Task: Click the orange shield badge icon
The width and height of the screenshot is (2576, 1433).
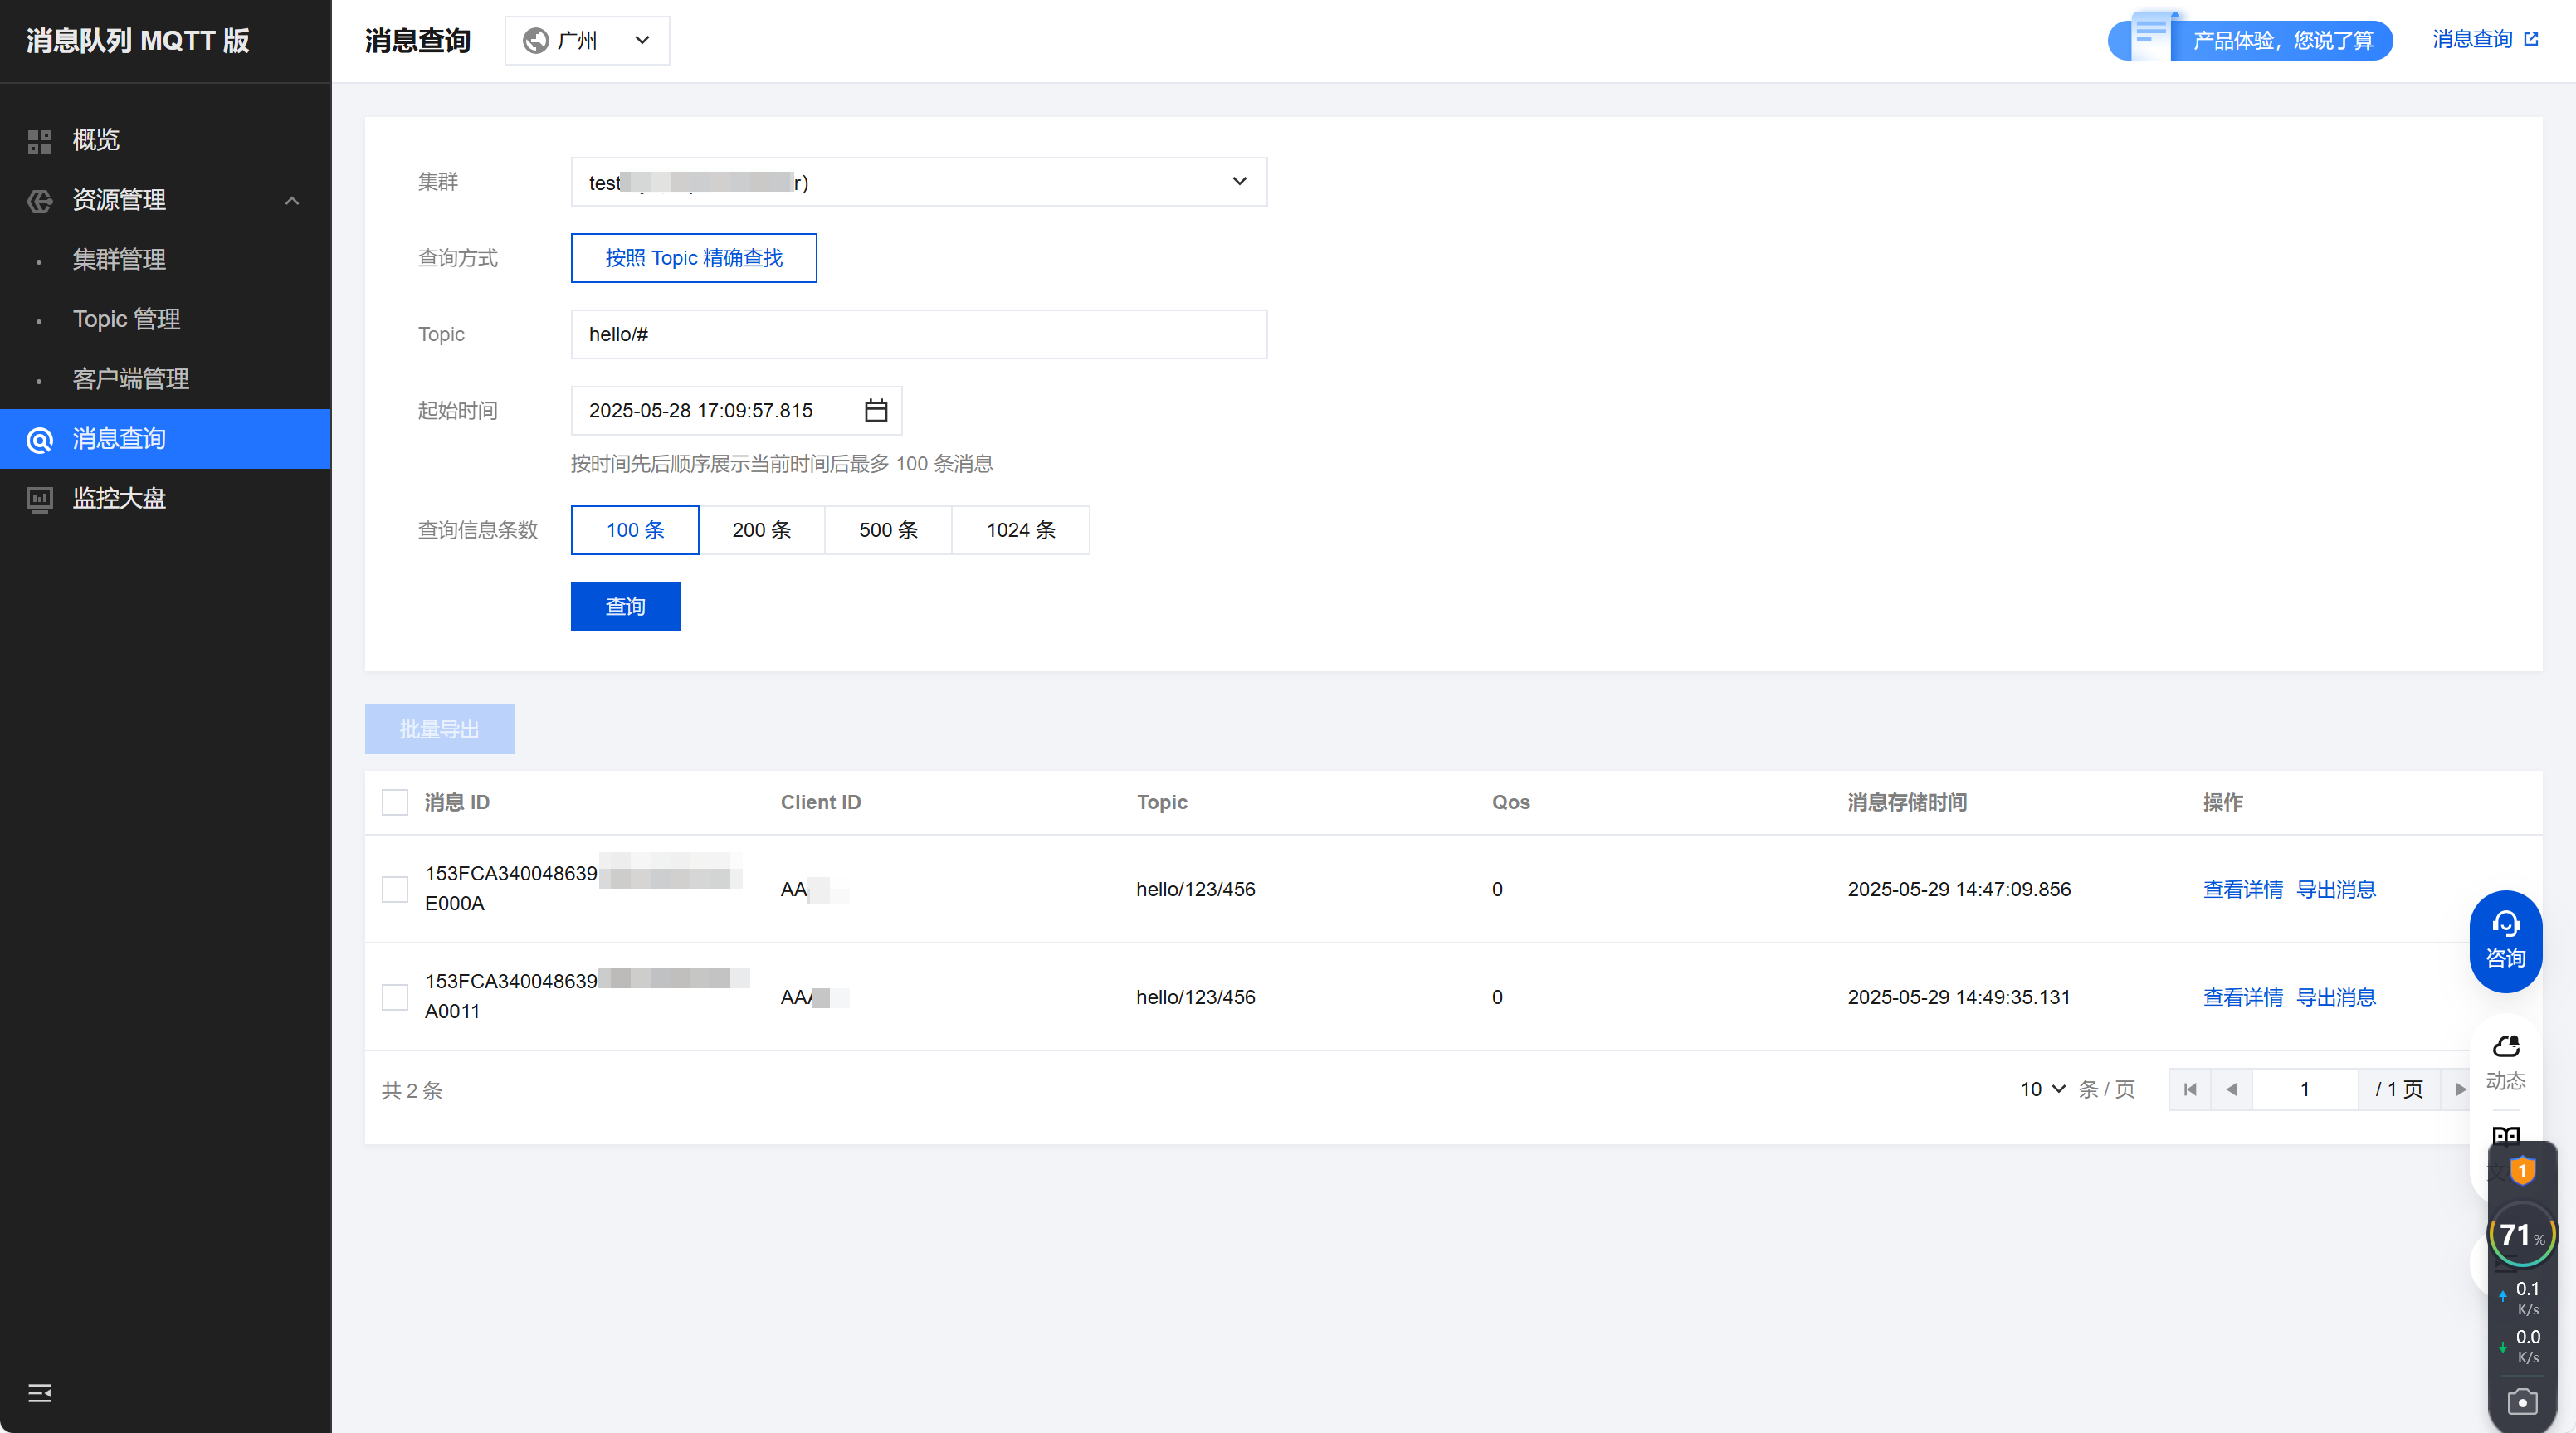Action: point(2521,1170)
